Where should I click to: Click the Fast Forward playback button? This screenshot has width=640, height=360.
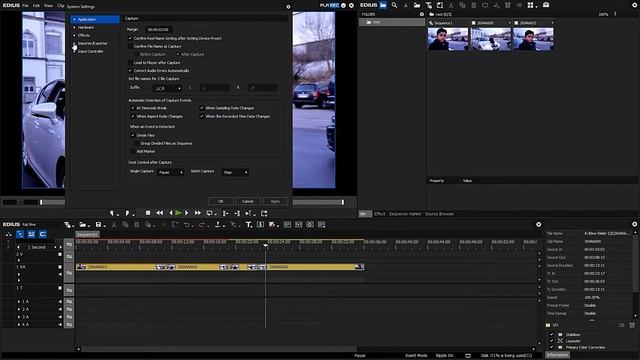pyautogui.click(x=198, y=213)
